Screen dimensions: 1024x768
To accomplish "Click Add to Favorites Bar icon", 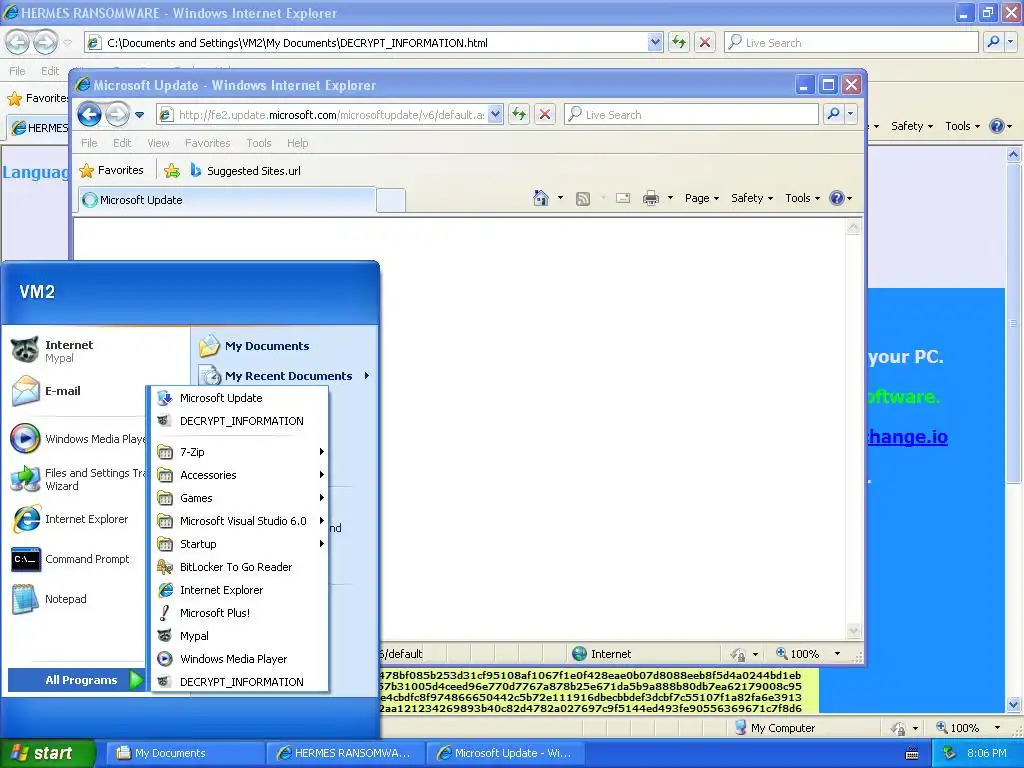I will 172,170.
